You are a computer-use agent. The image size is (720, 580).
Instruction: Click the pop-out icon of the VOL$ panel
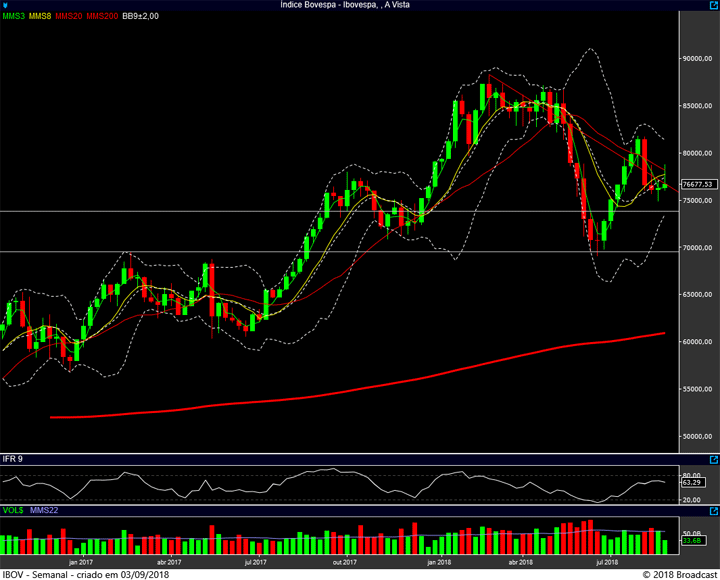coord(713,512)
